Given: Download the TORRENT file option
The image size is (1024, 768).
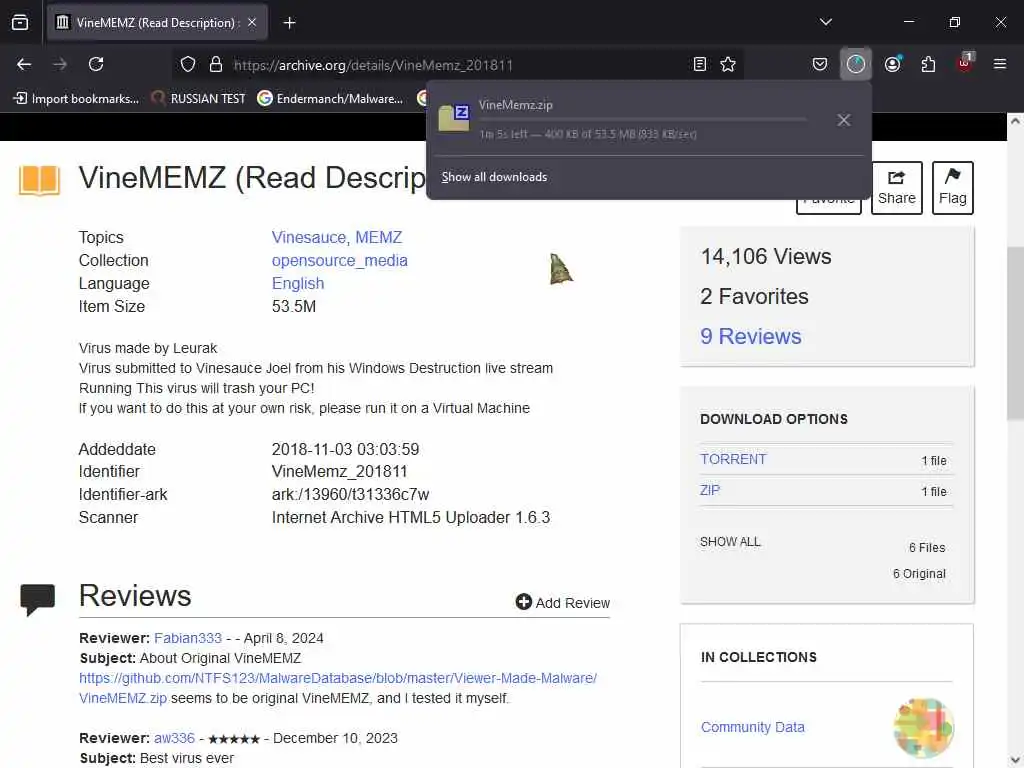Looking at the screenshot, I should point(733,459).
